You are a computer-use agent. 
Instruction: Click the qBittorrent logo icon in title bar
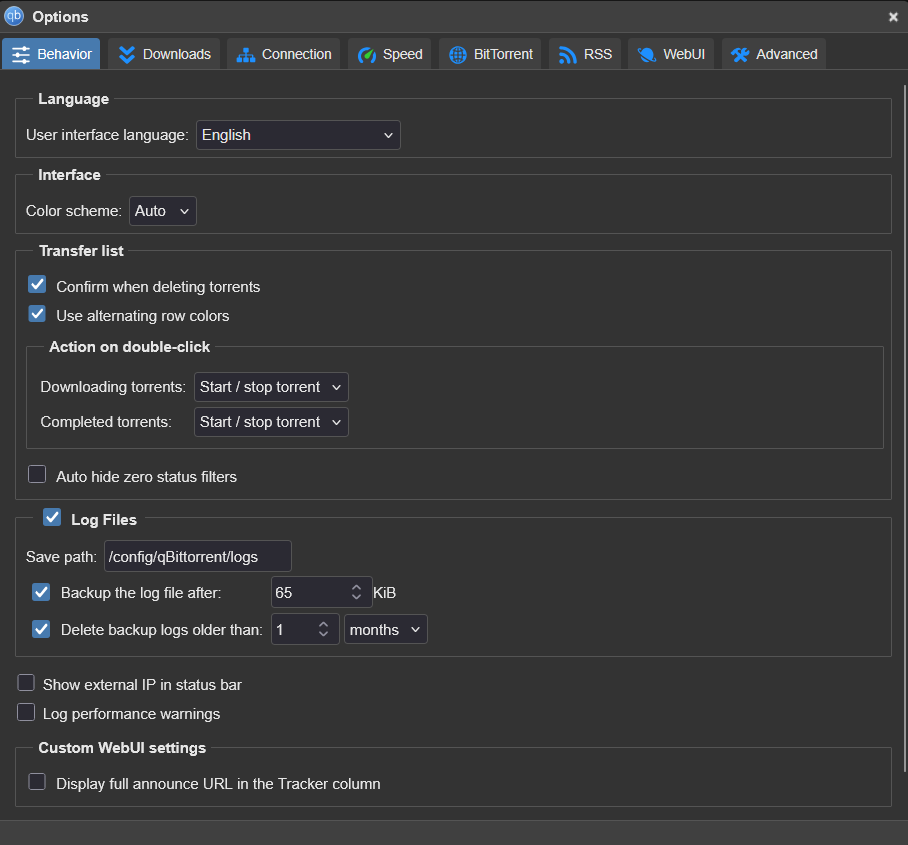click(14, 16)
